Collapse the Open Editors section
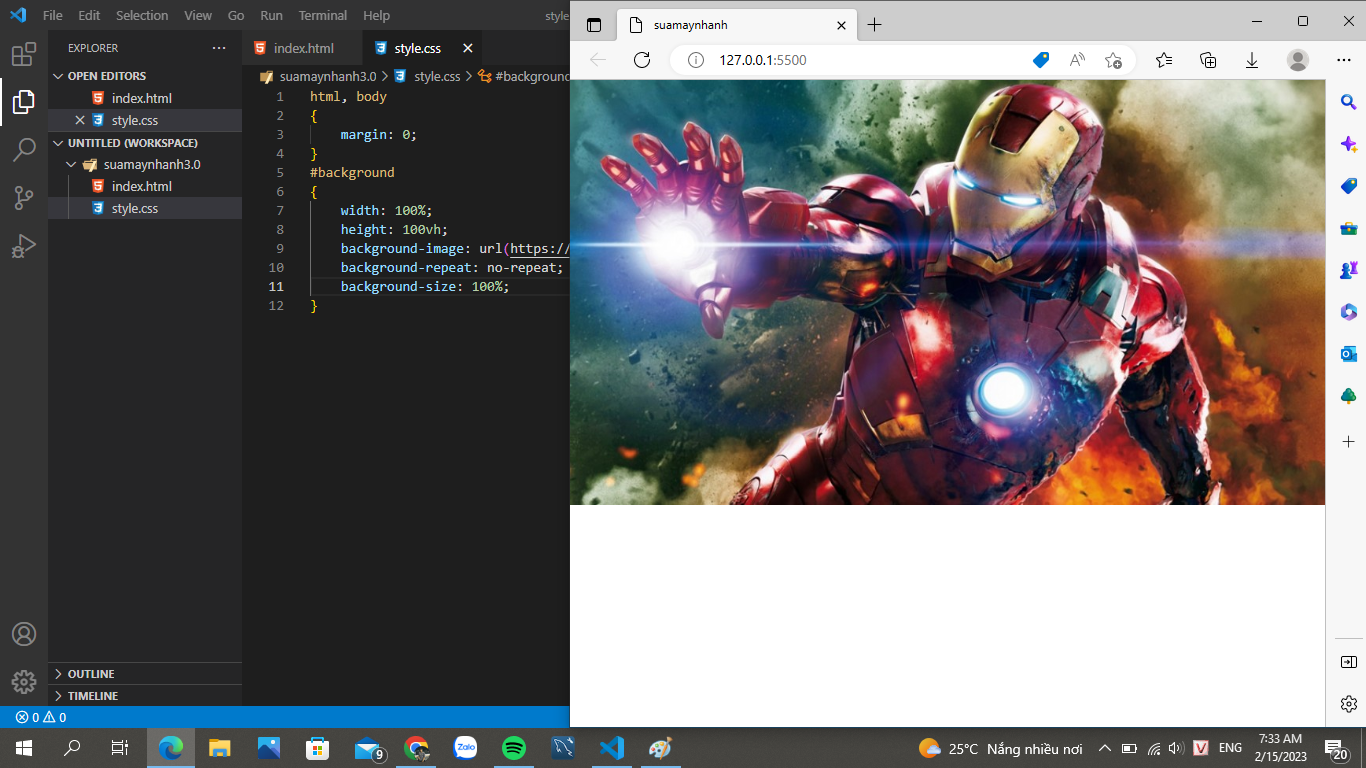The height and width of the screenshot is (768, 1366). (x=145, y=76)
